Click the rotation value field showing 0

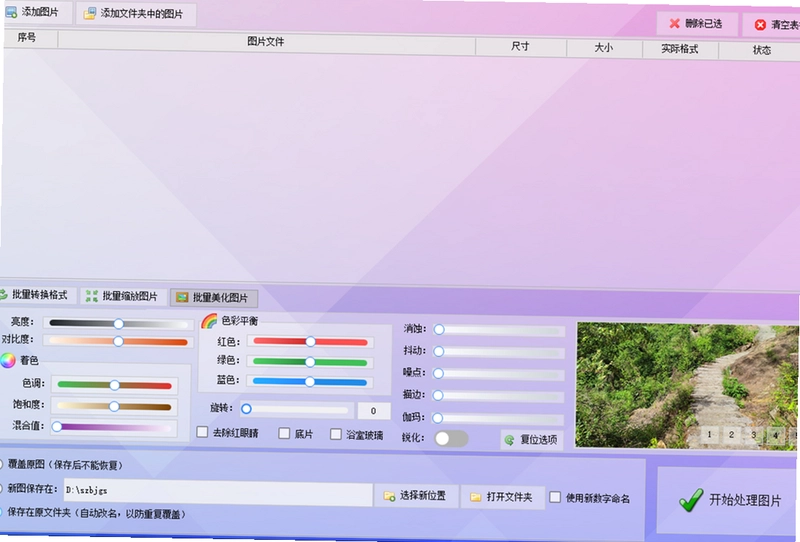[x=373, y=411]
